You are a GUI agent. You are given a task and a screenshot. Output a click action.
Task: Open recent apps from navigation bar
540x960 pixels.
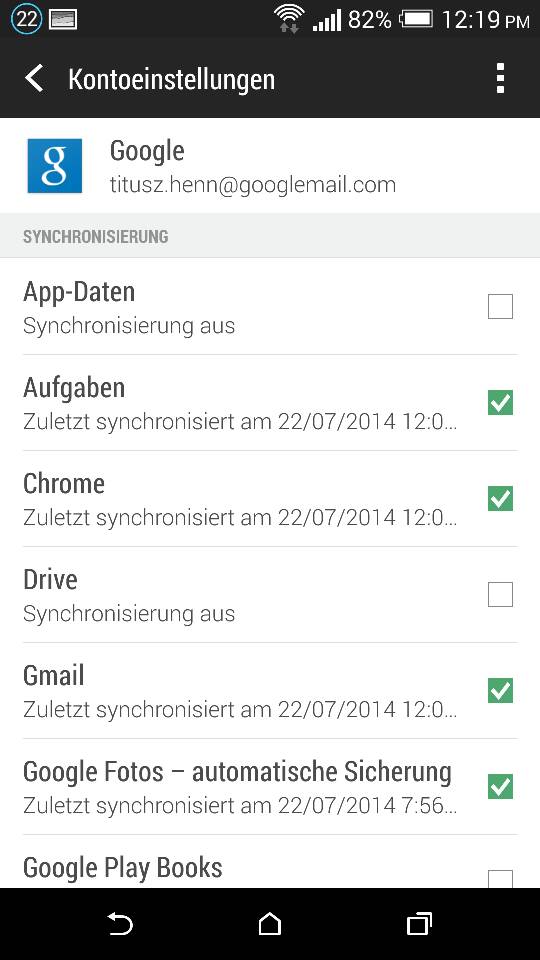tap(419, 924)
